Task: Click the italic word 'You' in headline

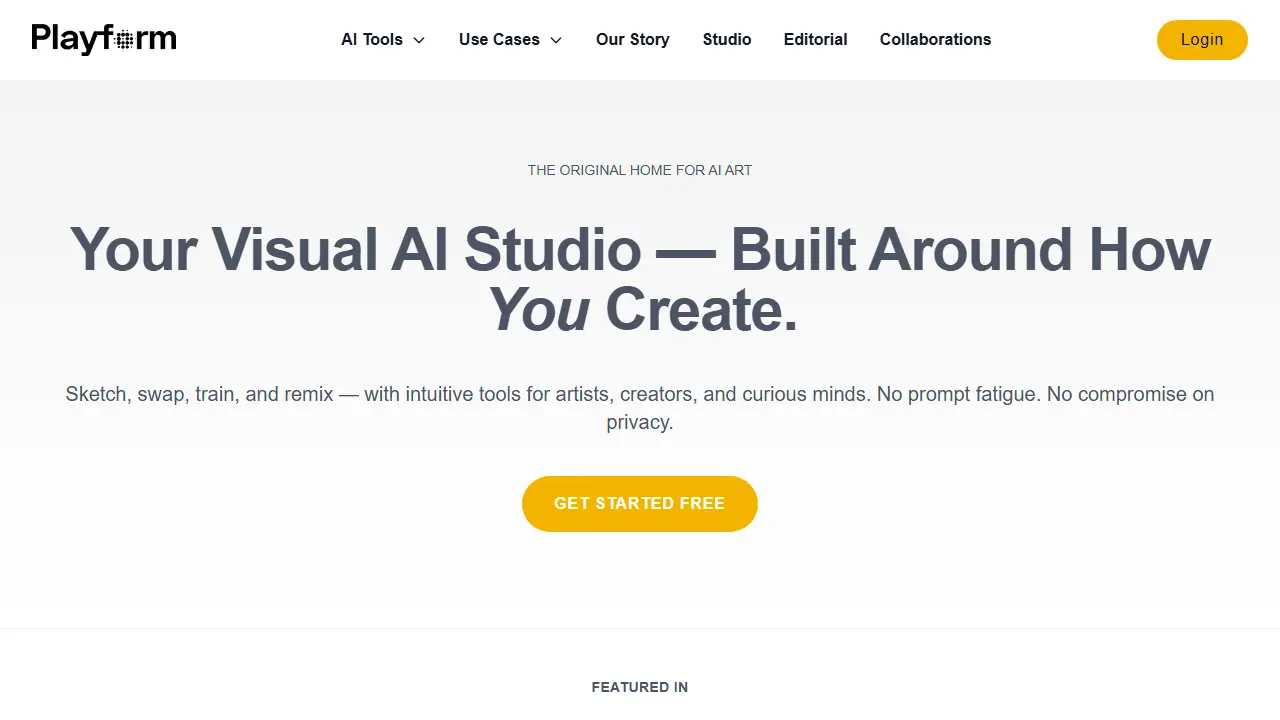Action: 538,310
